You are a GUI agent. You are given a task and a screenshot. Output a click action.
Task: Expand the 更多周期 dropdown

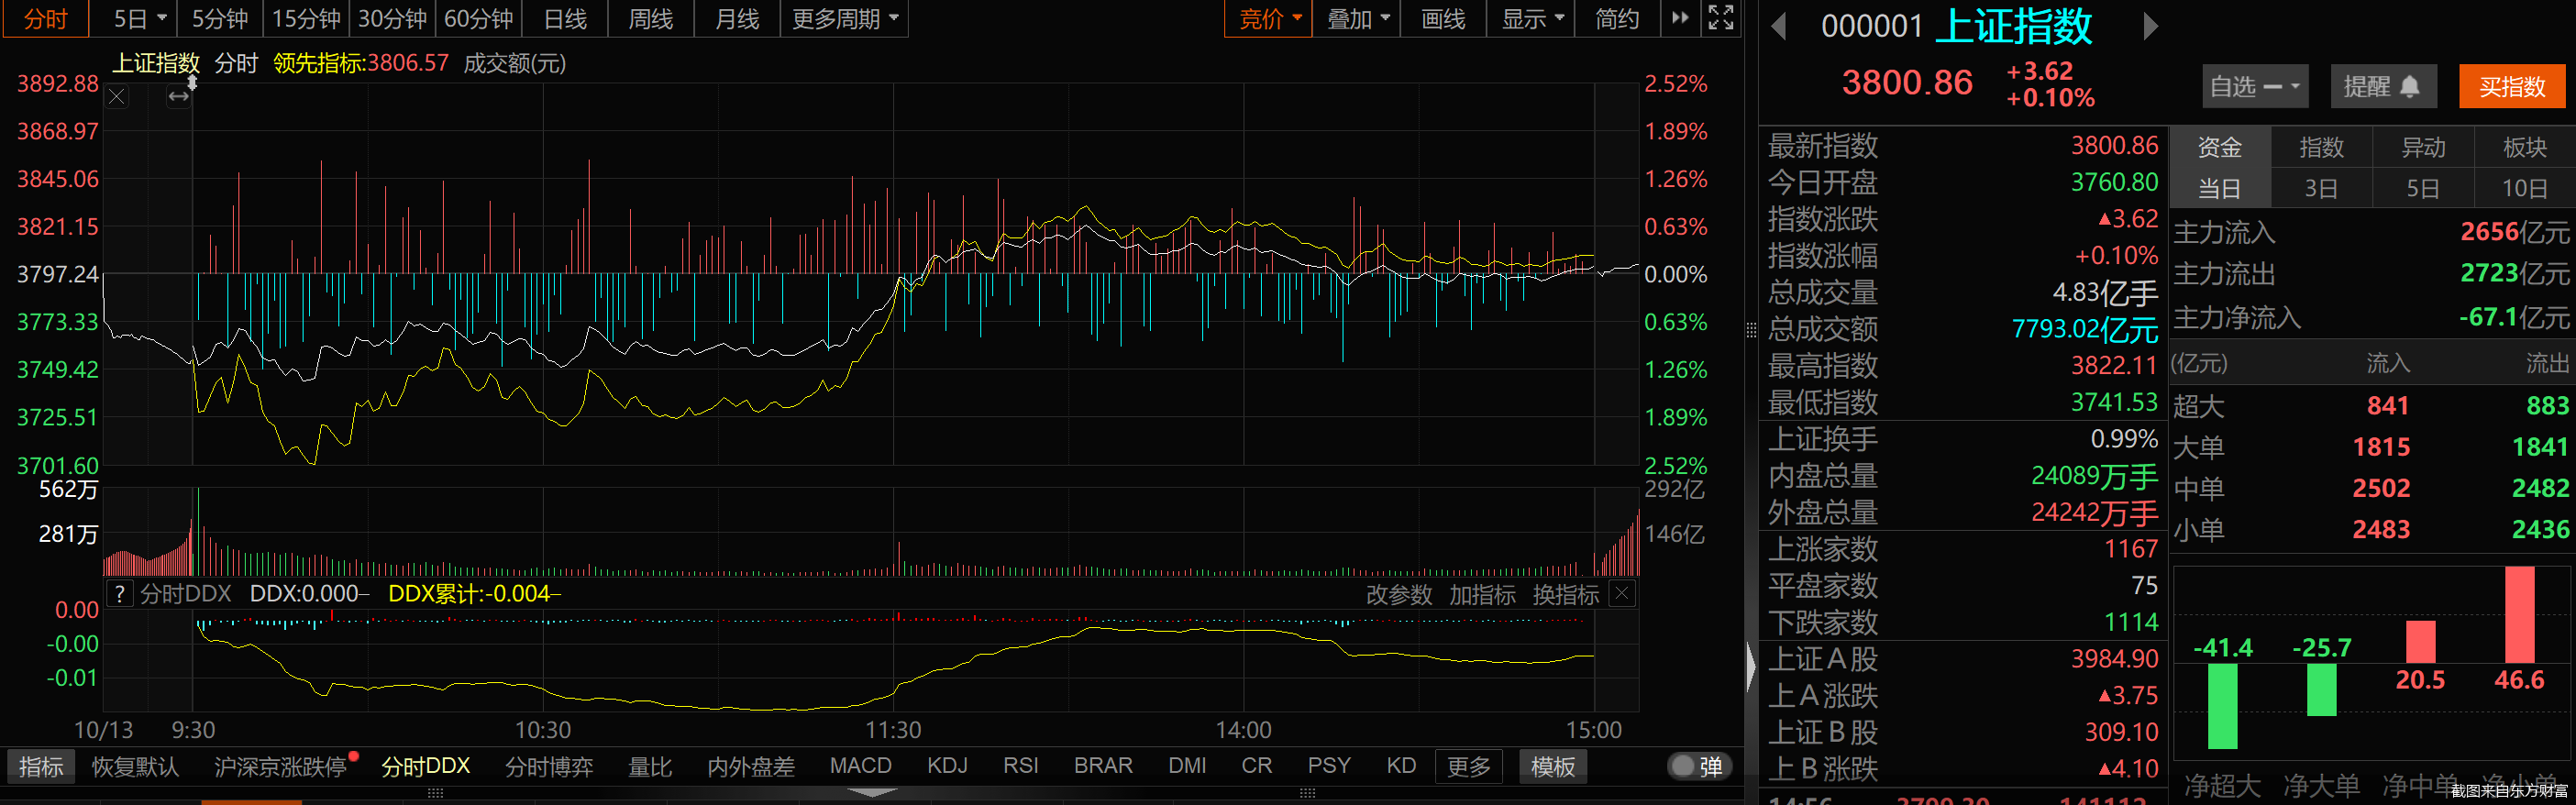tap(844, 19)
